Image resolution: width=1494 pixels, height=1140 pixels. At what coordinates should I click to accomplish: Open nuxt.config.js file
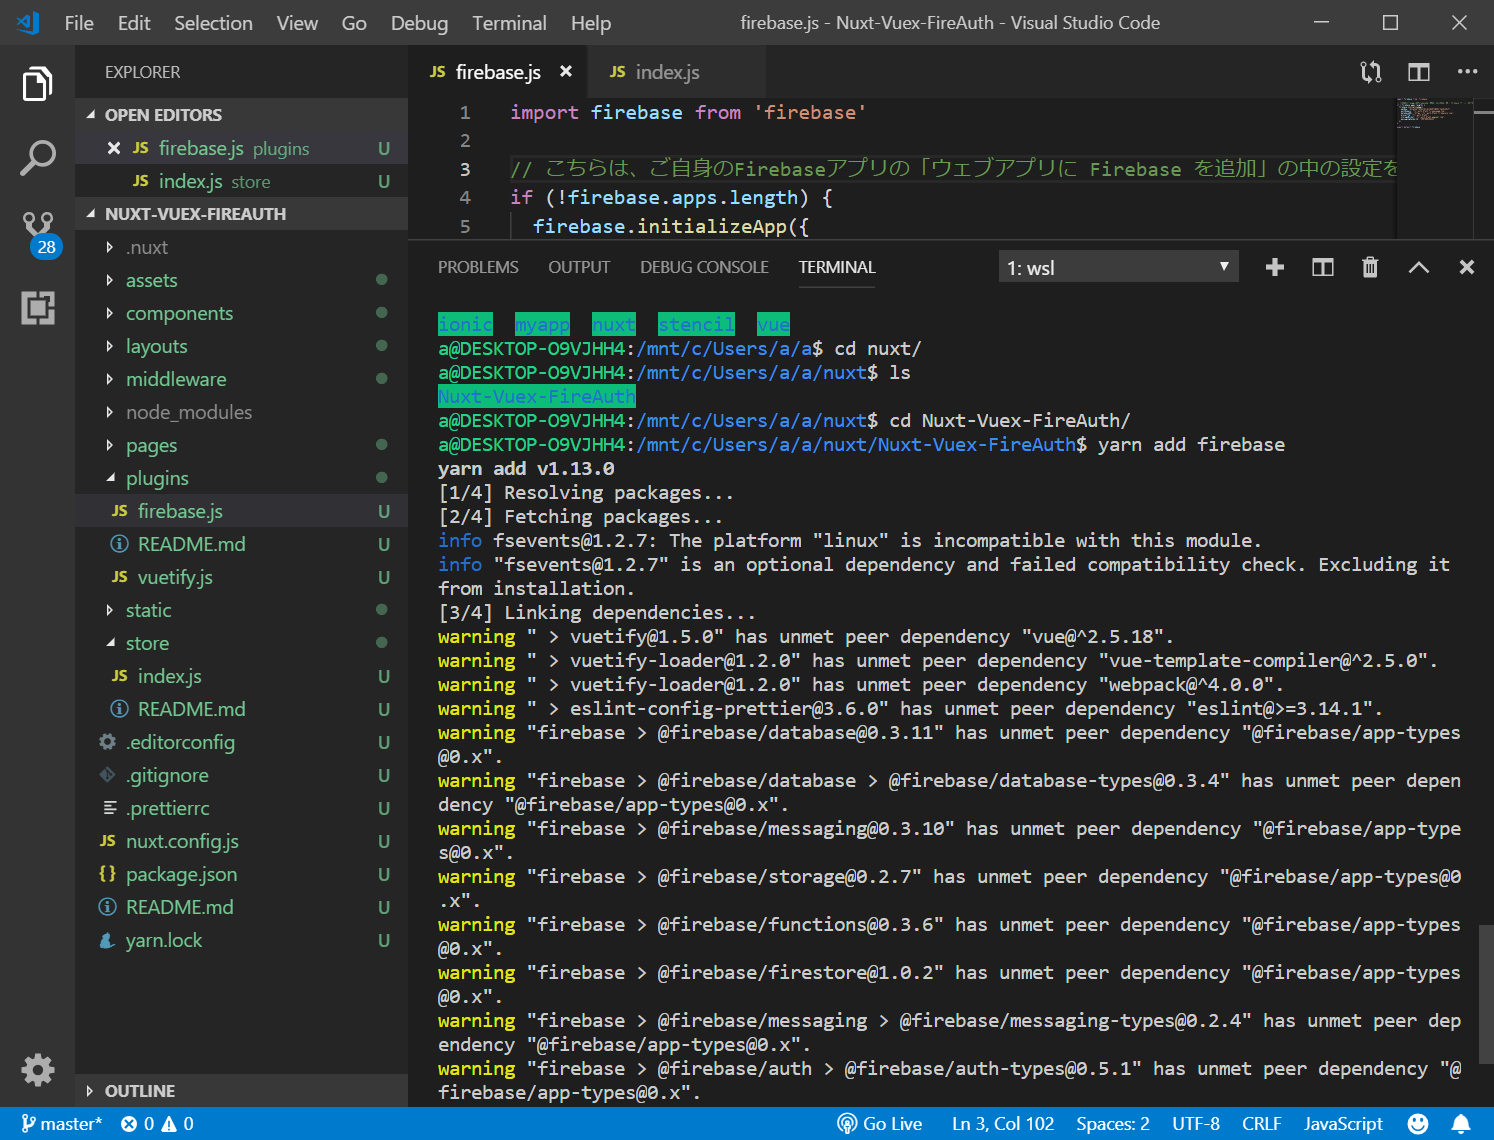[x=241, y=841]
